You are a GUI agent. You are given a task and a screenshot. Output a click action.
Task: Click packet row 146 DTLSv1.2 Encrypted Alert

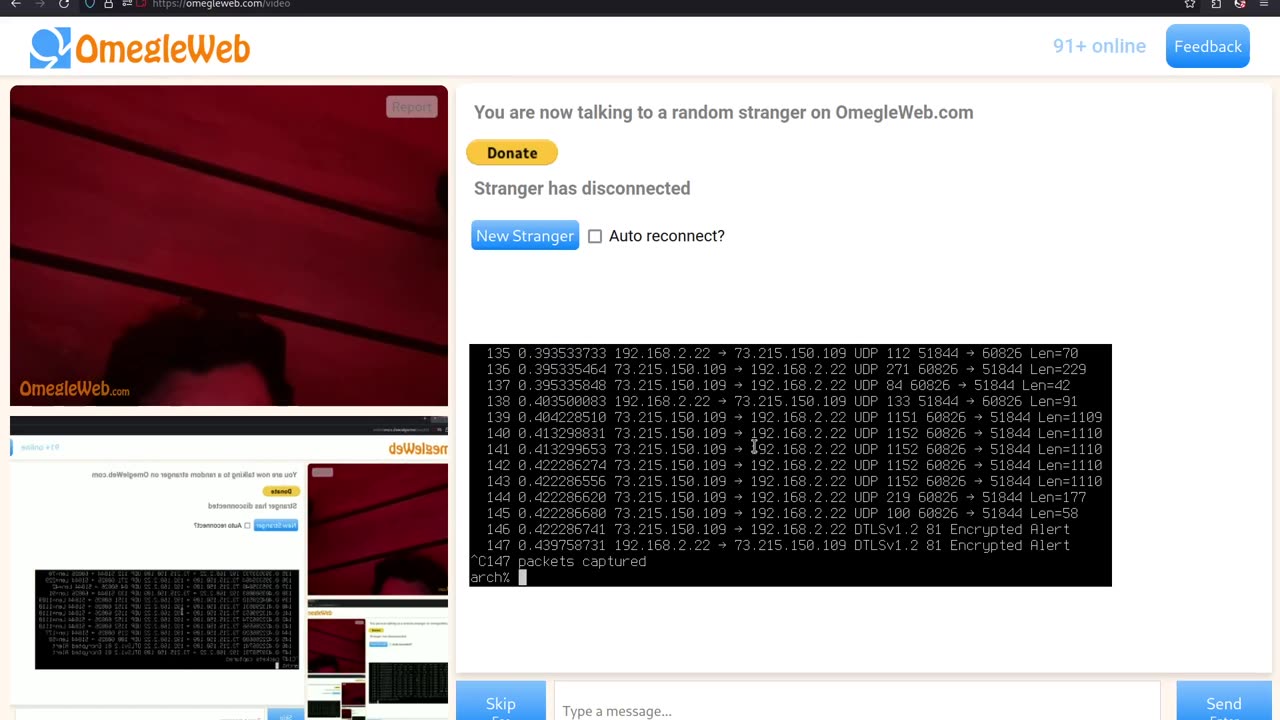(778, 530)
